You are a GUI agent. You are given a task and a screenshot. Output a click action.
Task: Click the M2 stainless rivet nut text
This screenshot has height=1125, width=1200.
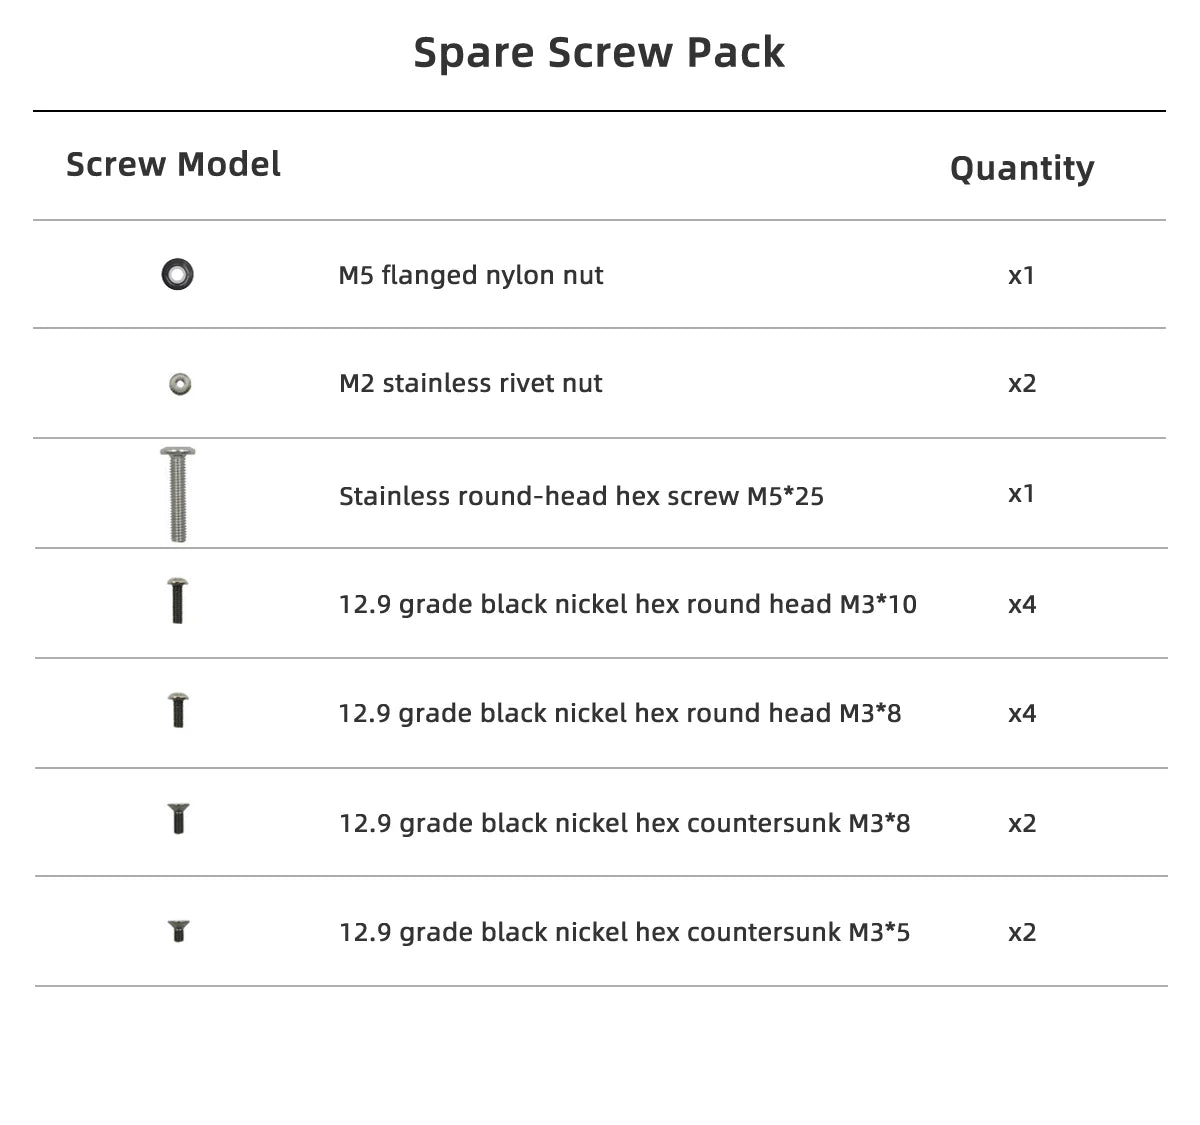470,383
